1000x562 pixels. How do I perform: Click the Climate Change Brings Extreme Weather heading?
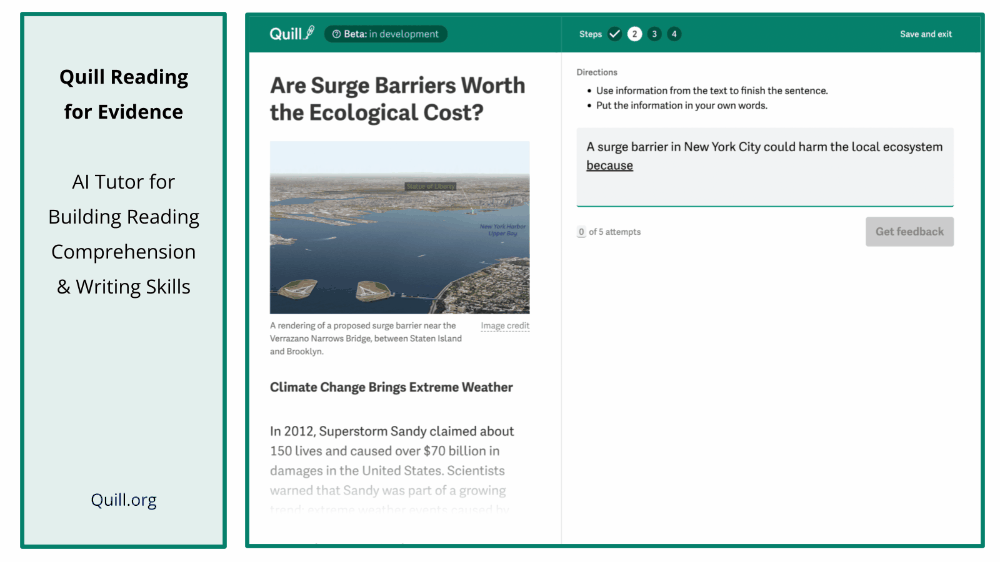point(391,387)
